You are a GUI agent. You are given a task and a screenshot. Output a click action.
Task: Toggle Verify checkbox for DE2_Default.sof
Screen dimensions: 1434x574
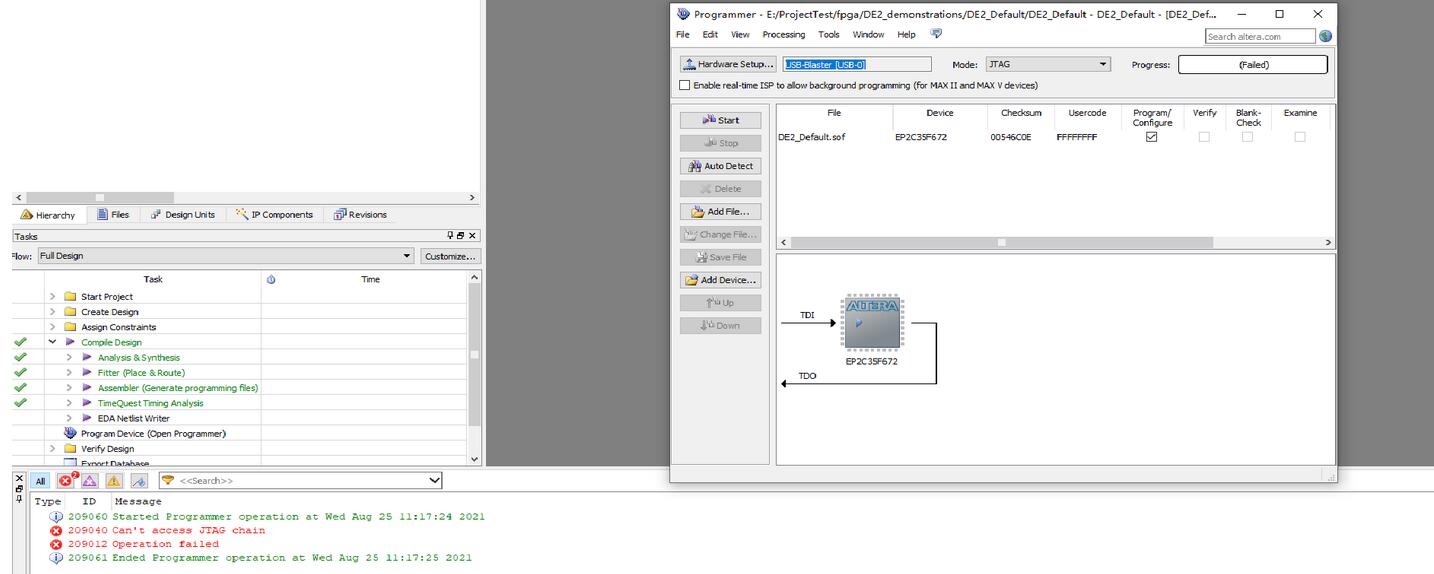point(1204,137)
